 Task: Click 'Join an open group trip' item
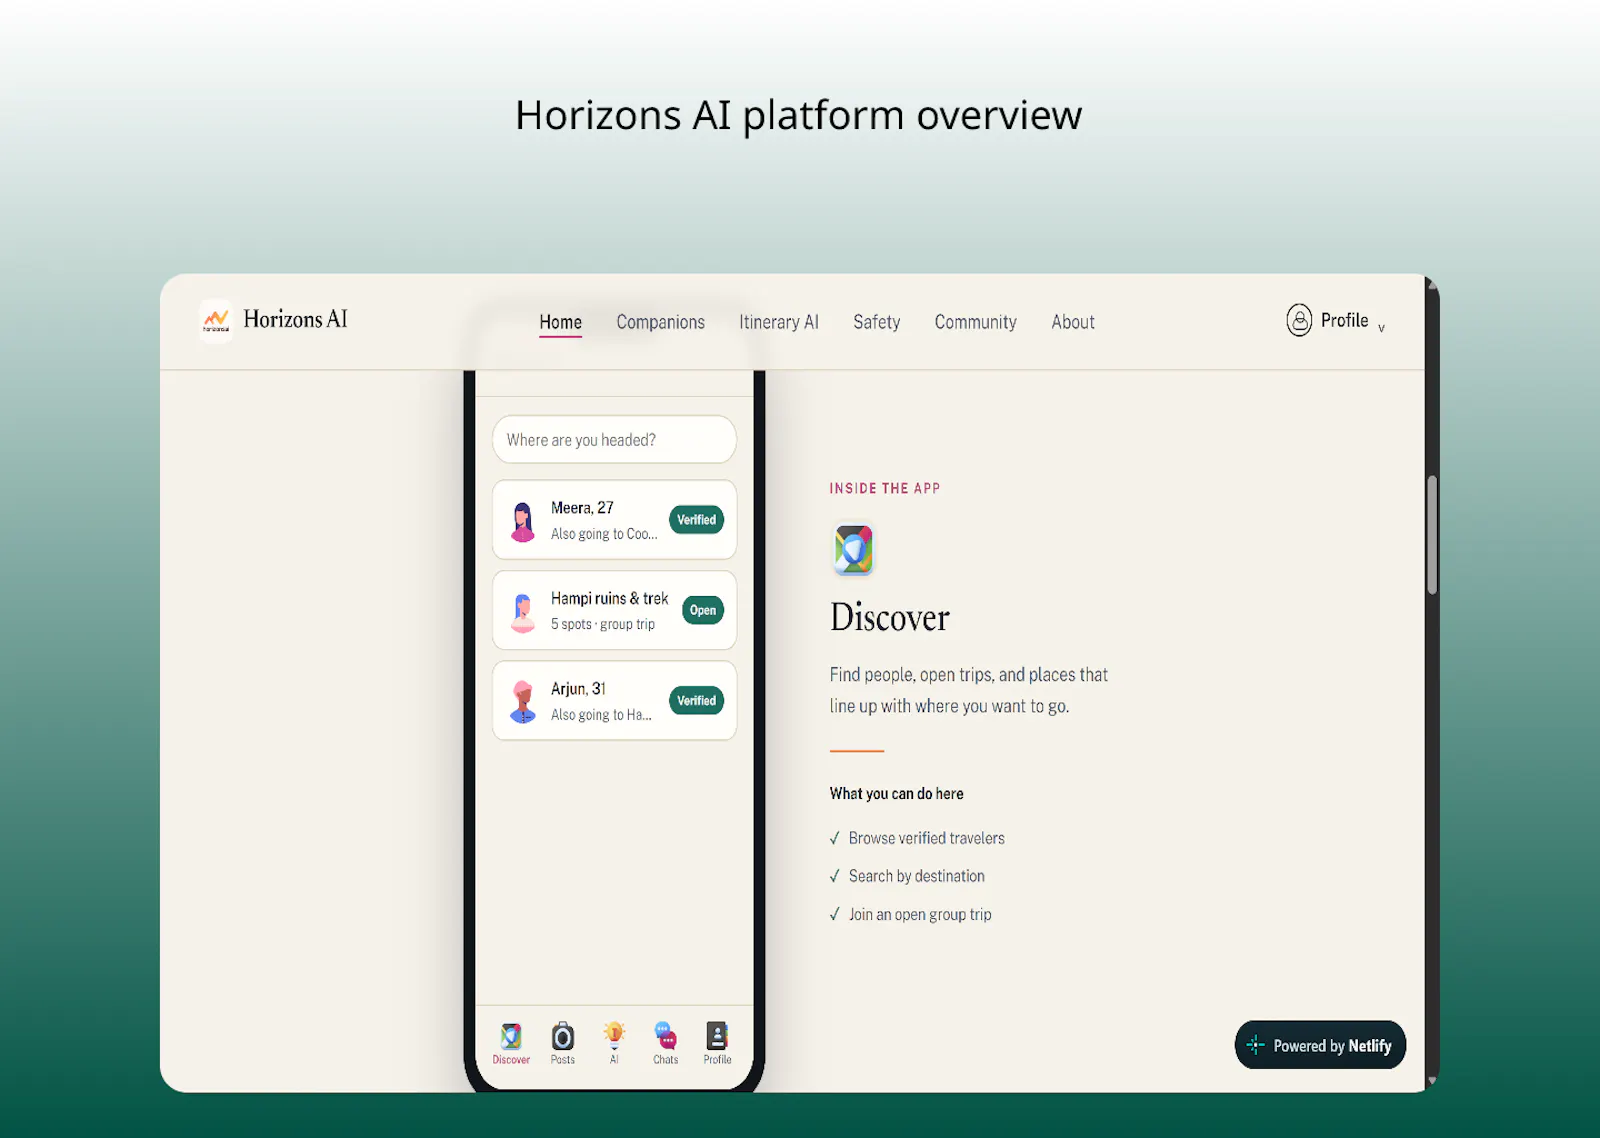[x=920, y=914]
